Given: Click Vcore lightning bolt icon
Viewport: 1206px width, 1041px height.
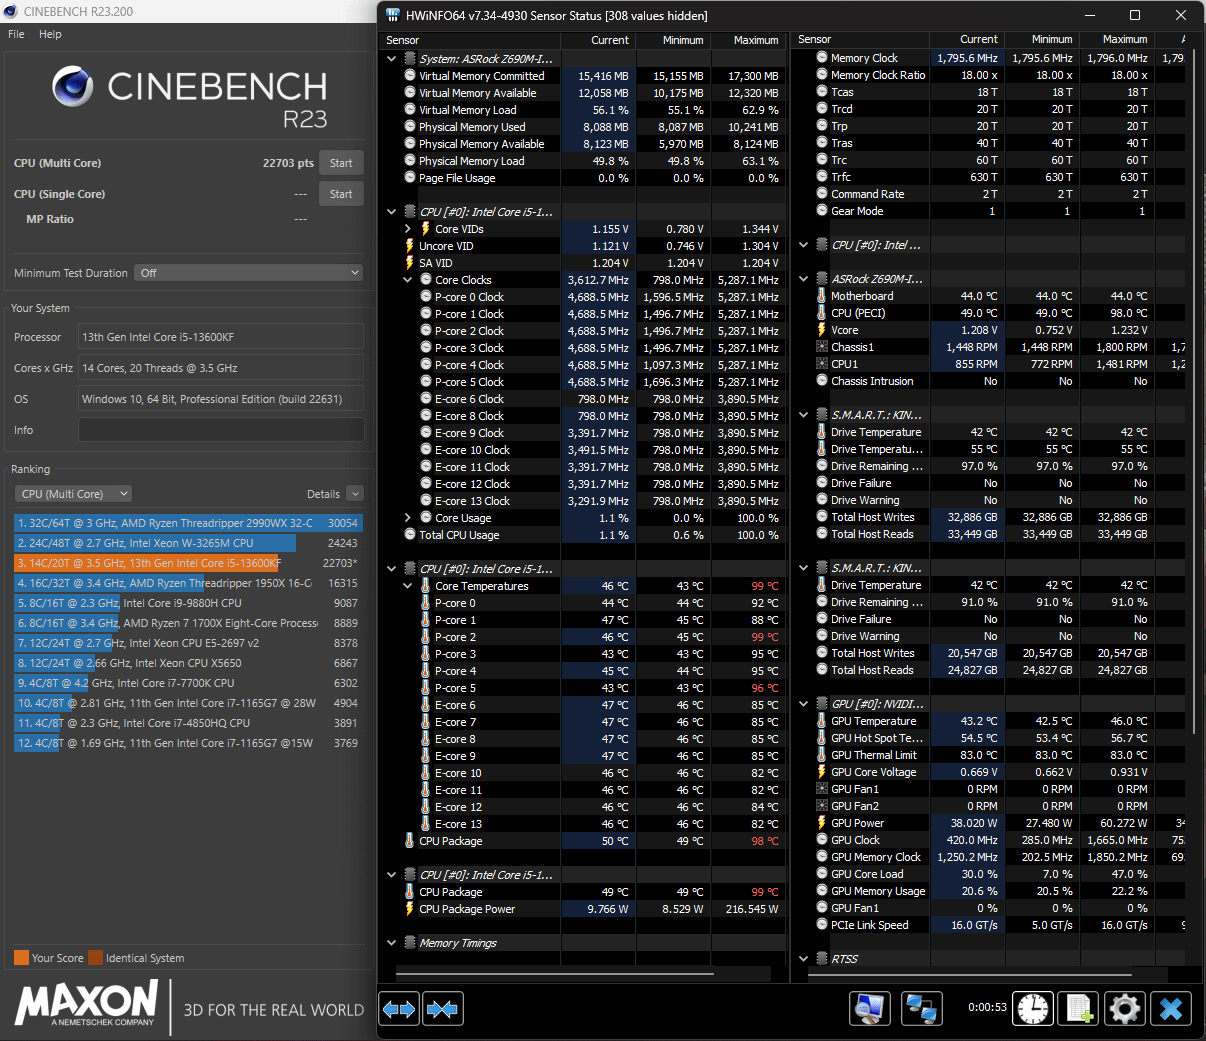Looking at the screenshot, I should pos(822,330).
